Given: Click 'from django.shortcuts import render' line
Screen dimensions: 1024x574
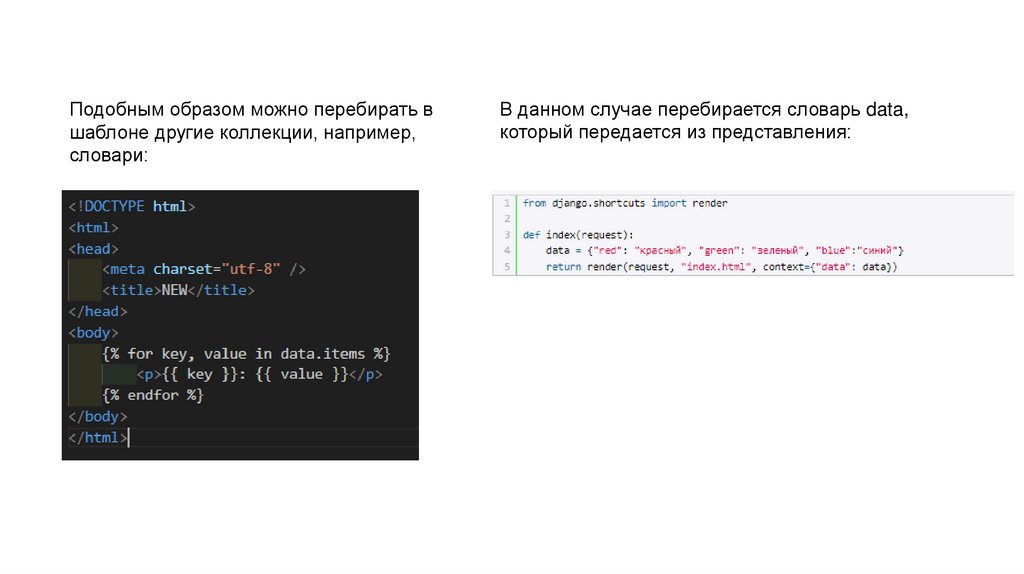Looking at the screenshot, I should pyautogui.click(x=625, y=203).
